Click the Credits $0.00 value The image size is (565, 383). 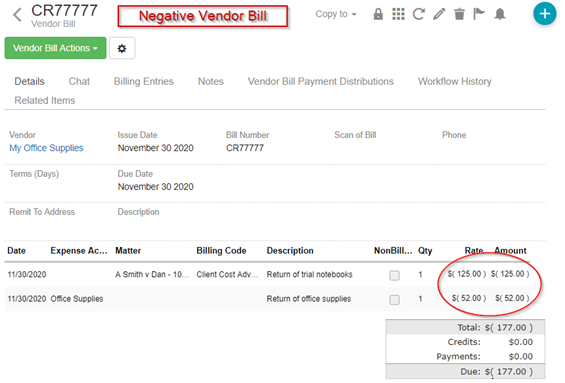[521, 342]
